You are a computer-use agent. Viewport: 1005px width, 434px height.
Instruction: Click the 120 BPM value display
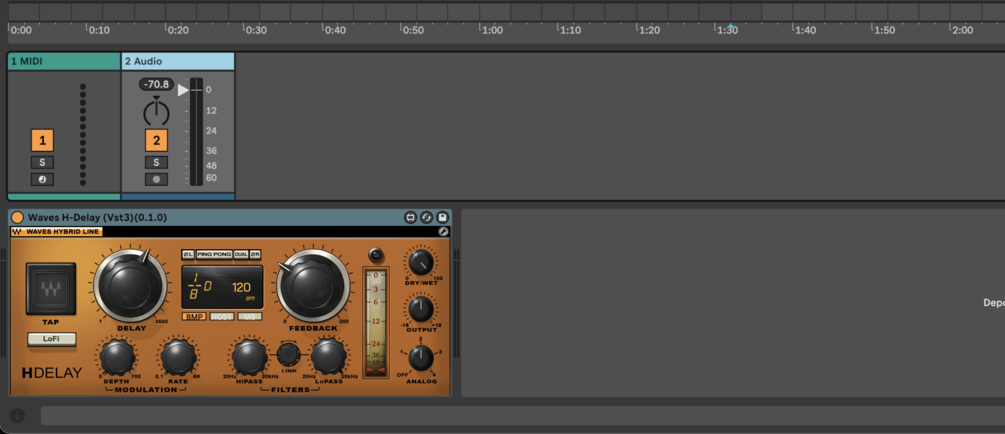tap(242, 288)
